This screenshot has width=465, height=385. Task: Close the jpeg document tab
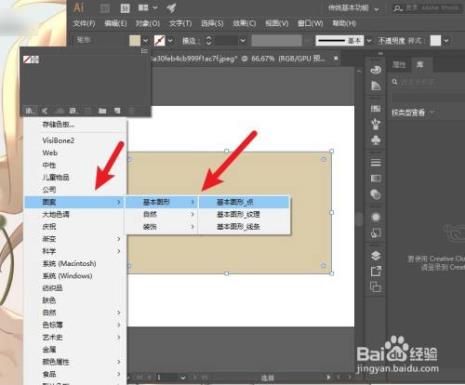336,58
